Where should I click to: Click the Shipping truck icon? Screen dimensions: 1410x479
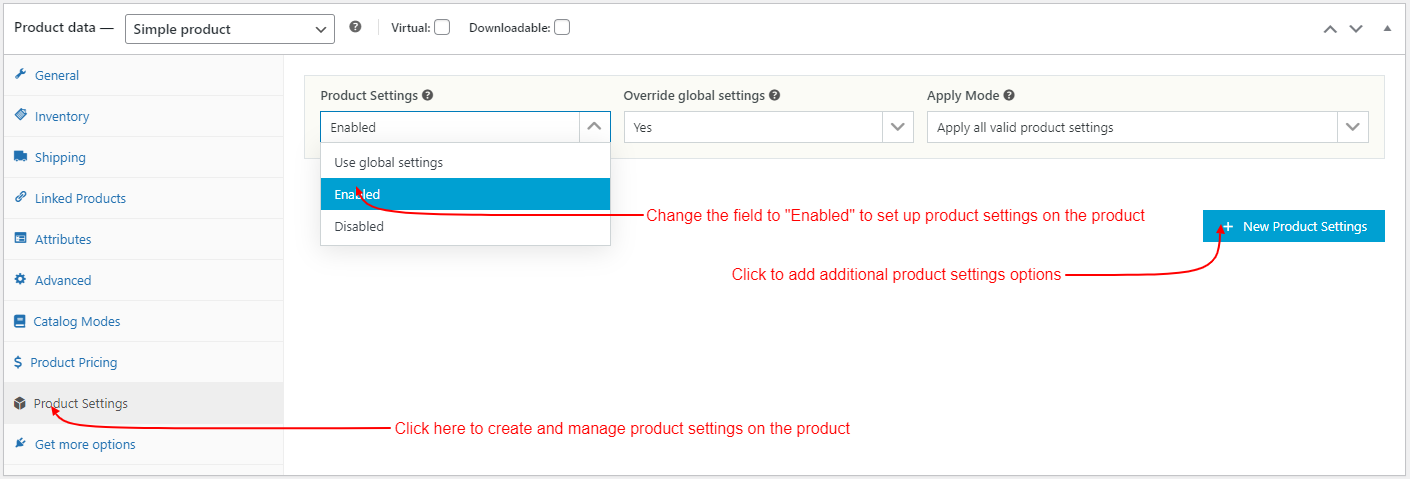pyautogui.click(x=20, y=157)
